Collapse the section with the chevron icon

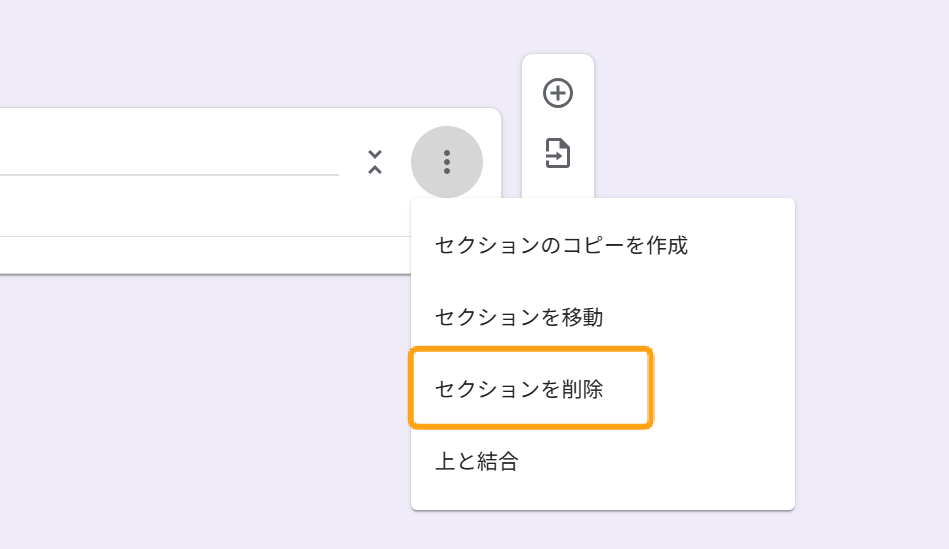(375, 162)
